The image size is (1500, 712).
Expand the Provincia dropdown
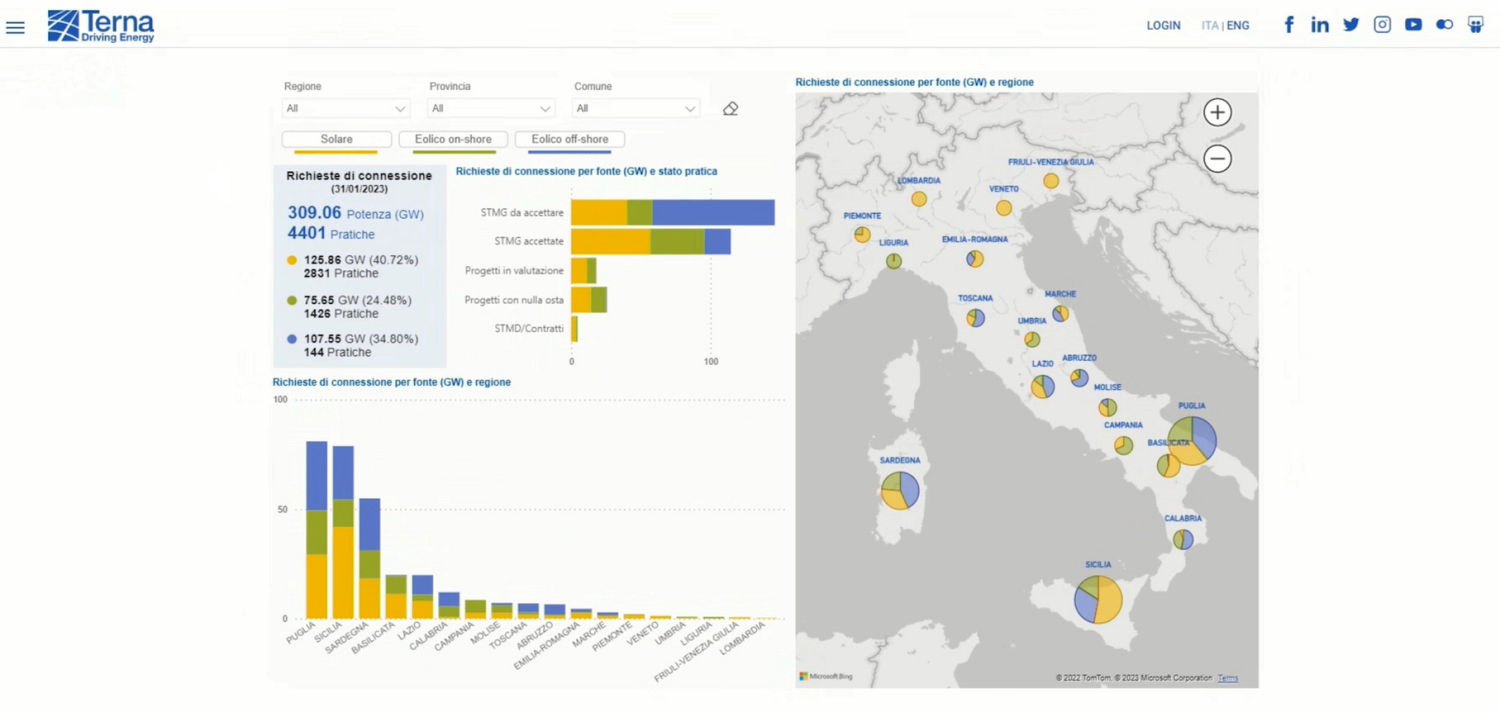tap(490, 108)
